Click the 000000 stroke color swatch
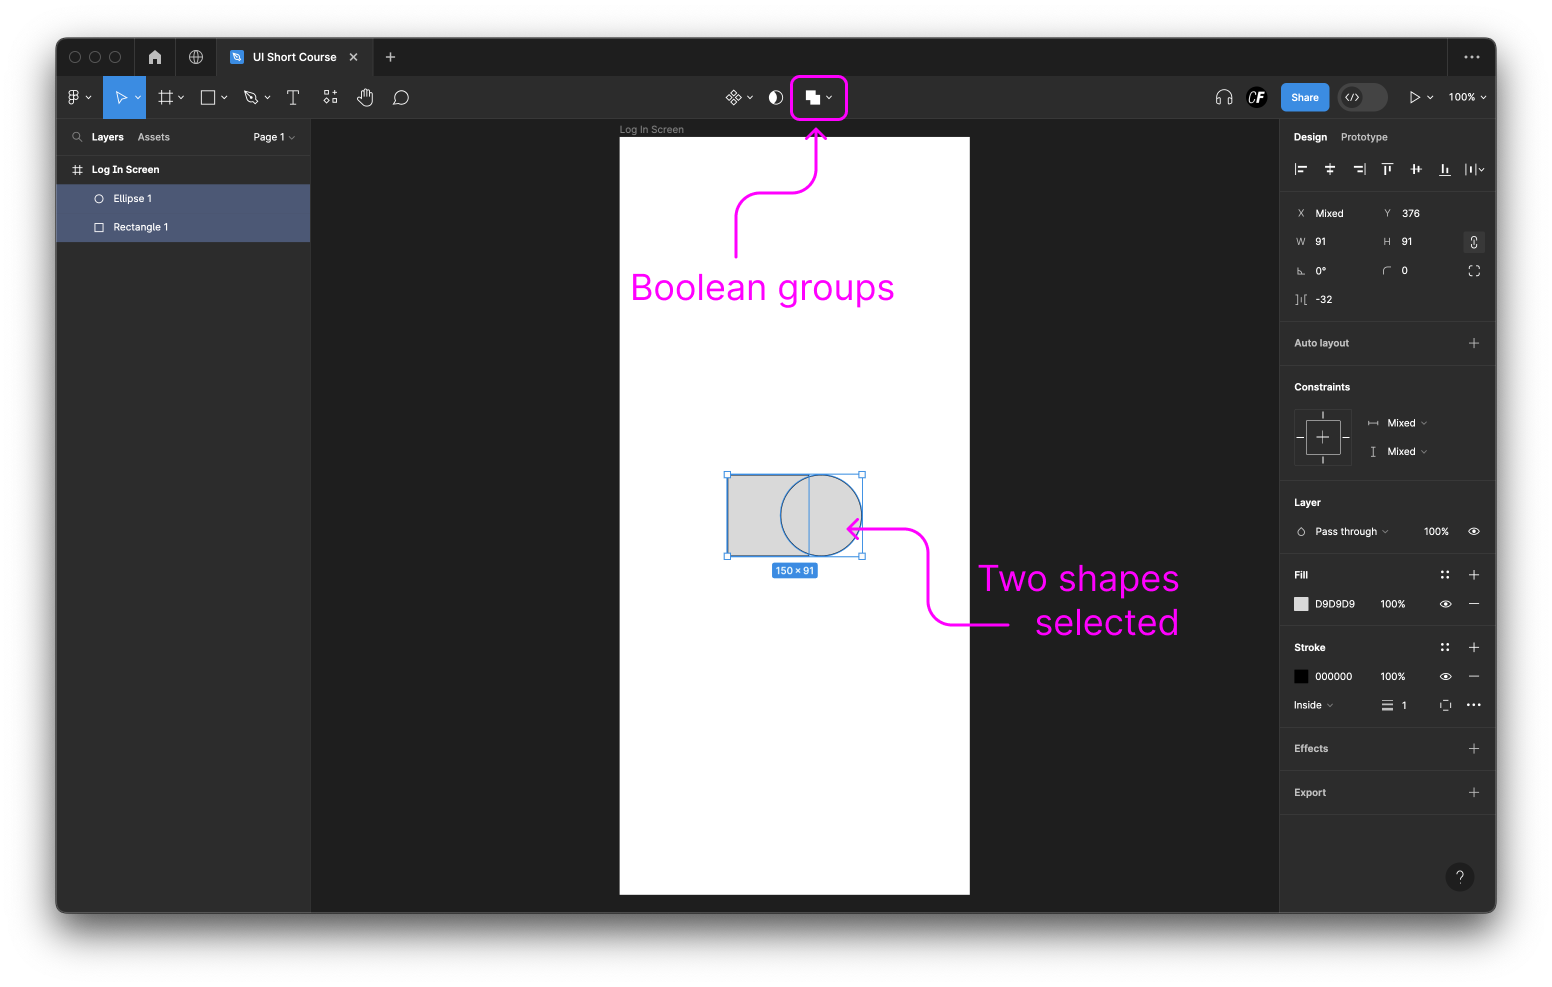 (1301, 677)
